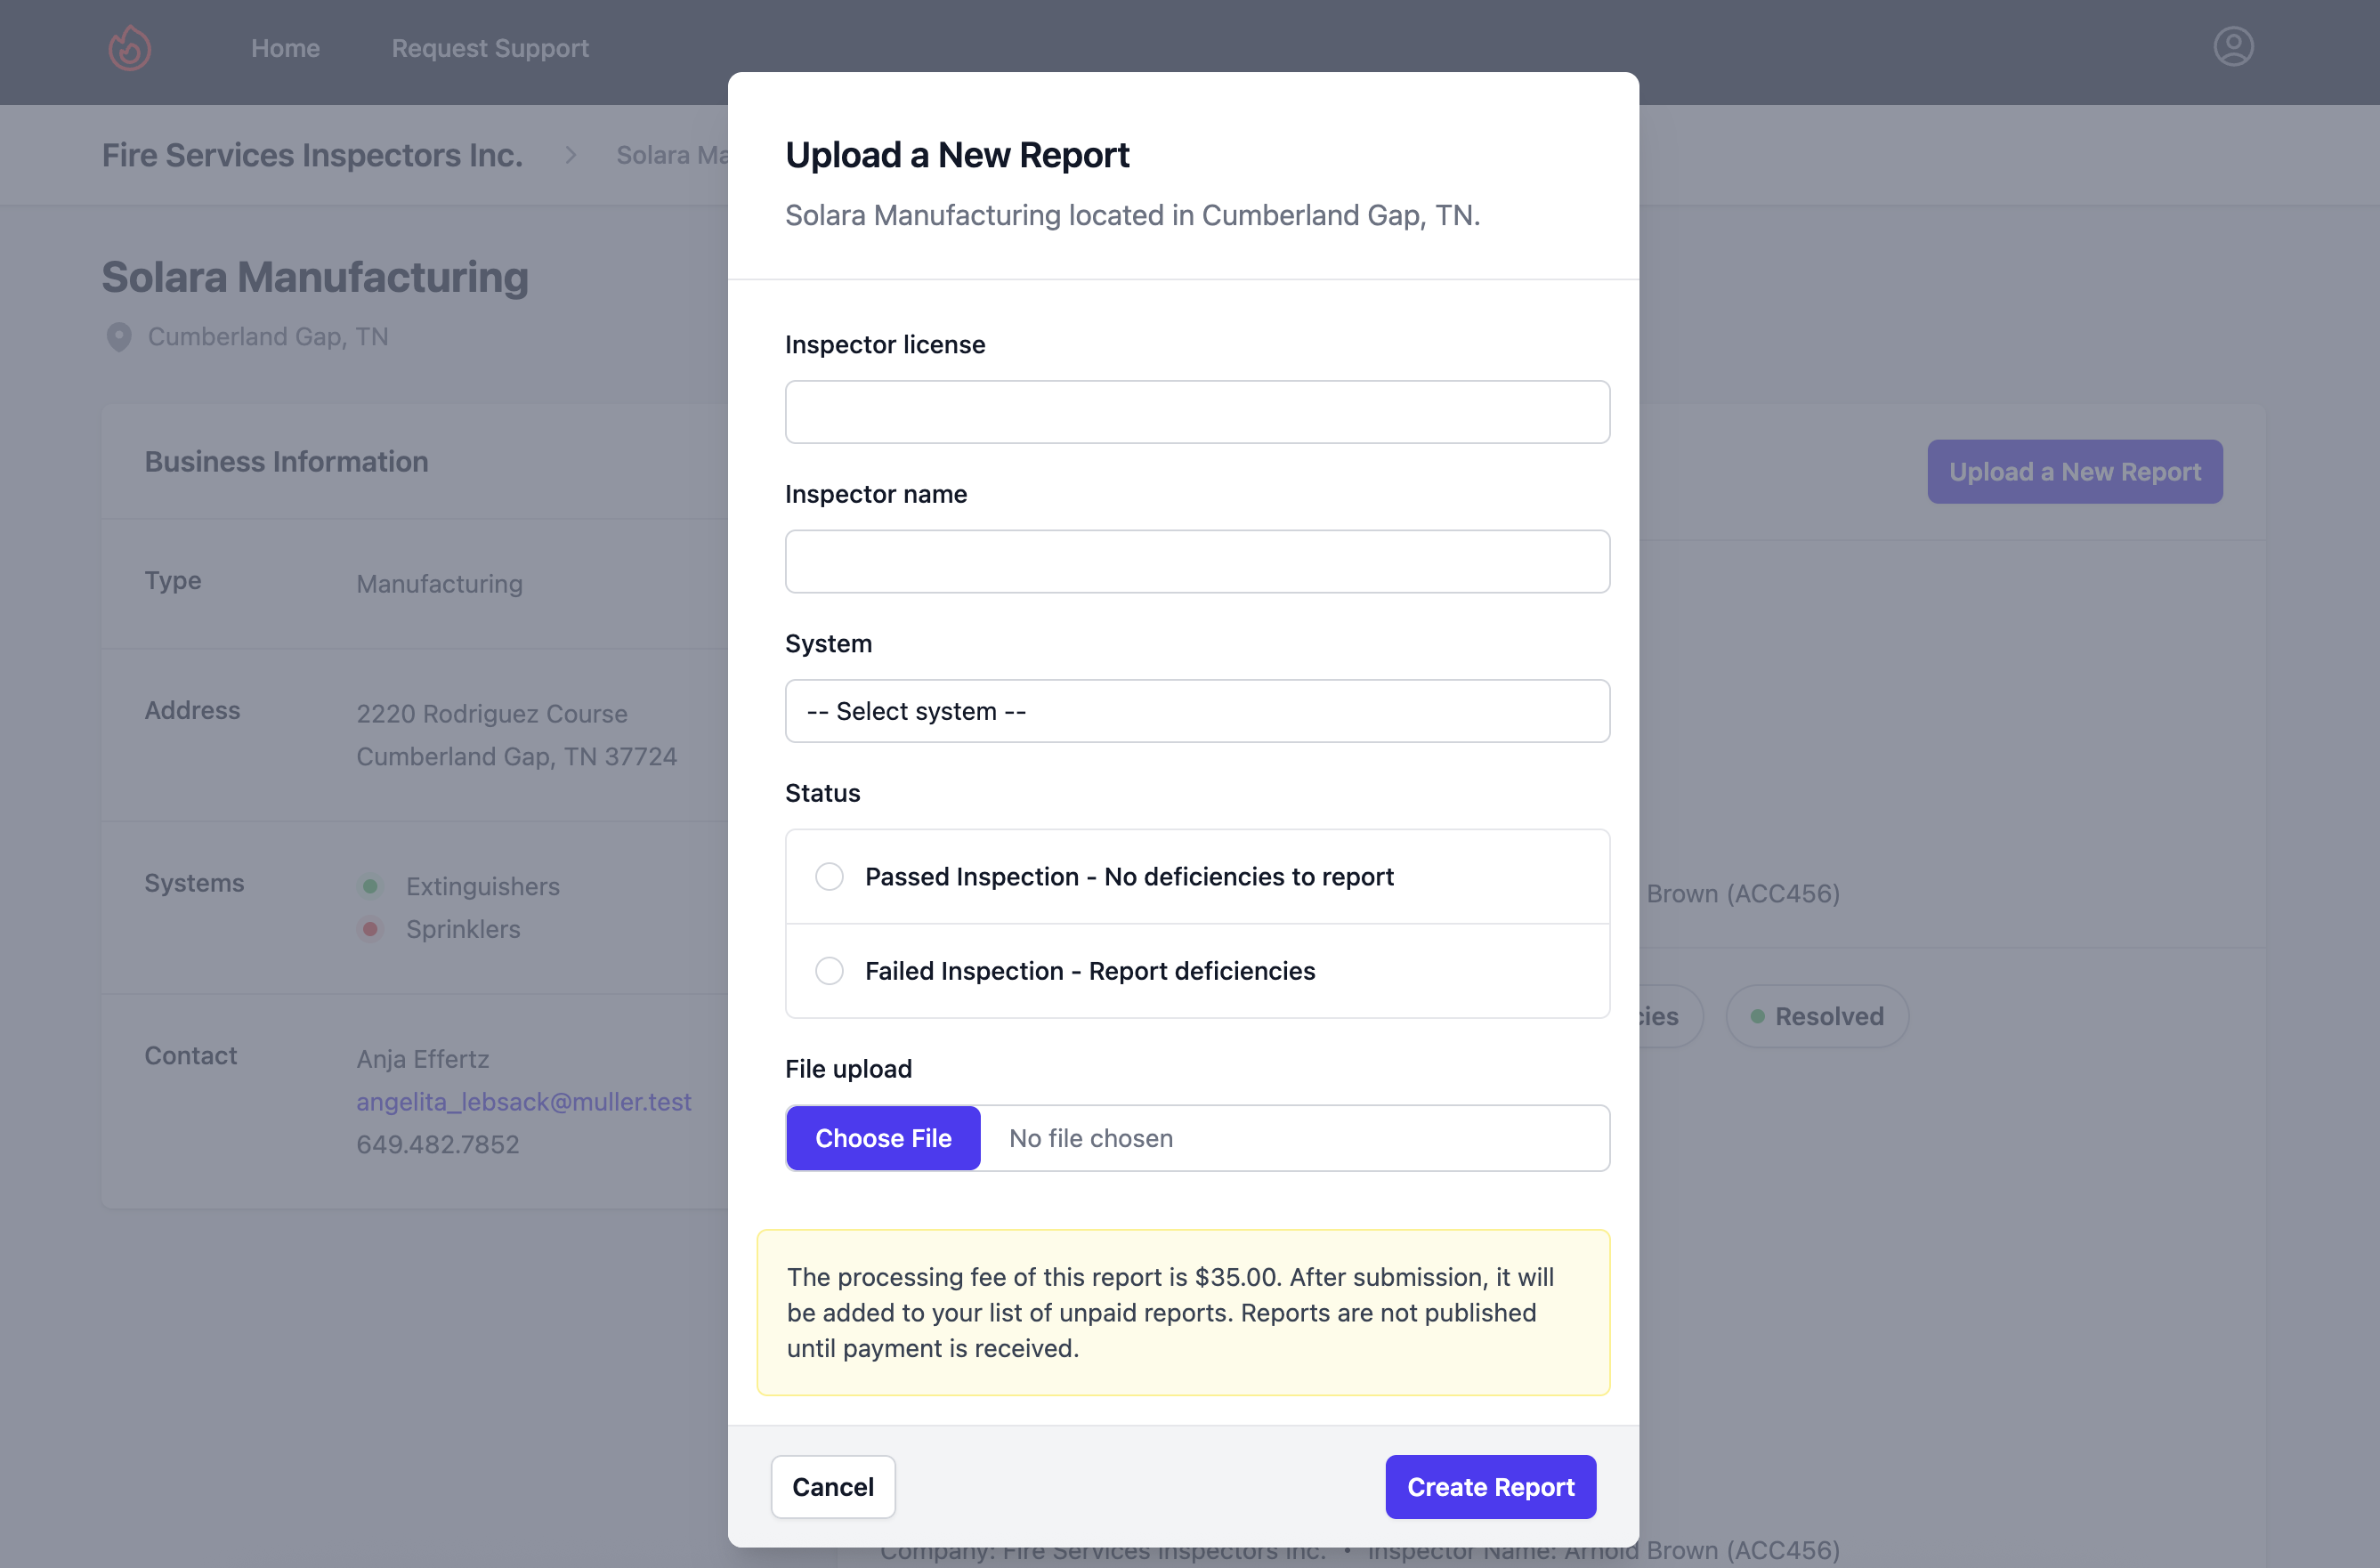The width and height of the screenshot is (2380, 1568).
Task: Click the green status dot next to Extinguishers
Action: [371, 886]
